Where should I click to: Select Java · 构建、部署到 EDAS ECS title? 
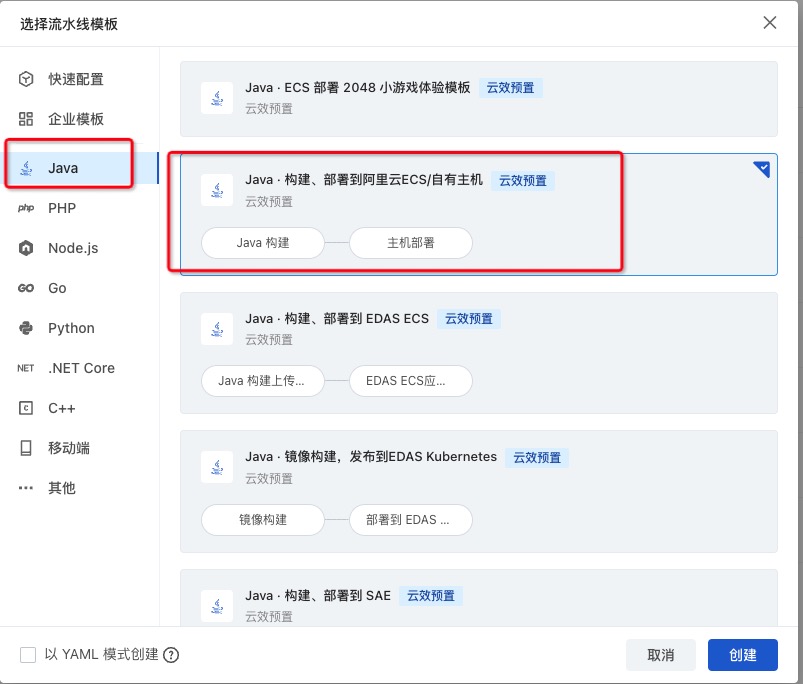click(336, 318)
